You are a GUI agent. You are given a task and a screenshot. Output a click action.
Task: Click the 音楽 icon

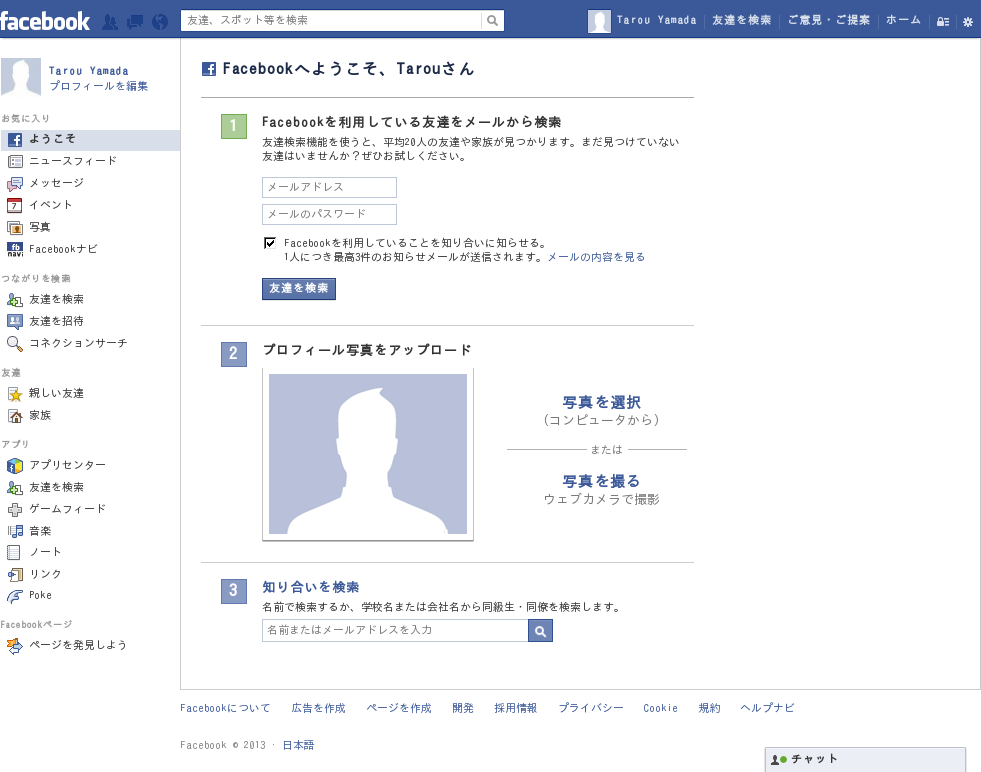point(15,531)
